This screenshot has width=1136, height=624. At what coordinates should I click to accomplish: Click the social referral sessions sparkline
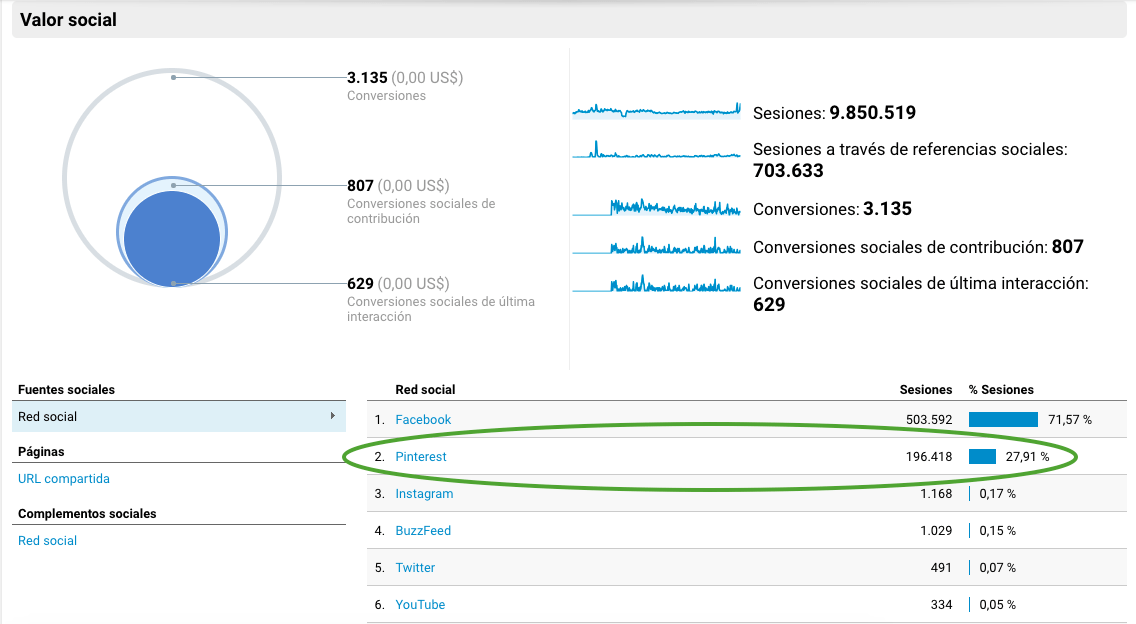tap(656, 150)
